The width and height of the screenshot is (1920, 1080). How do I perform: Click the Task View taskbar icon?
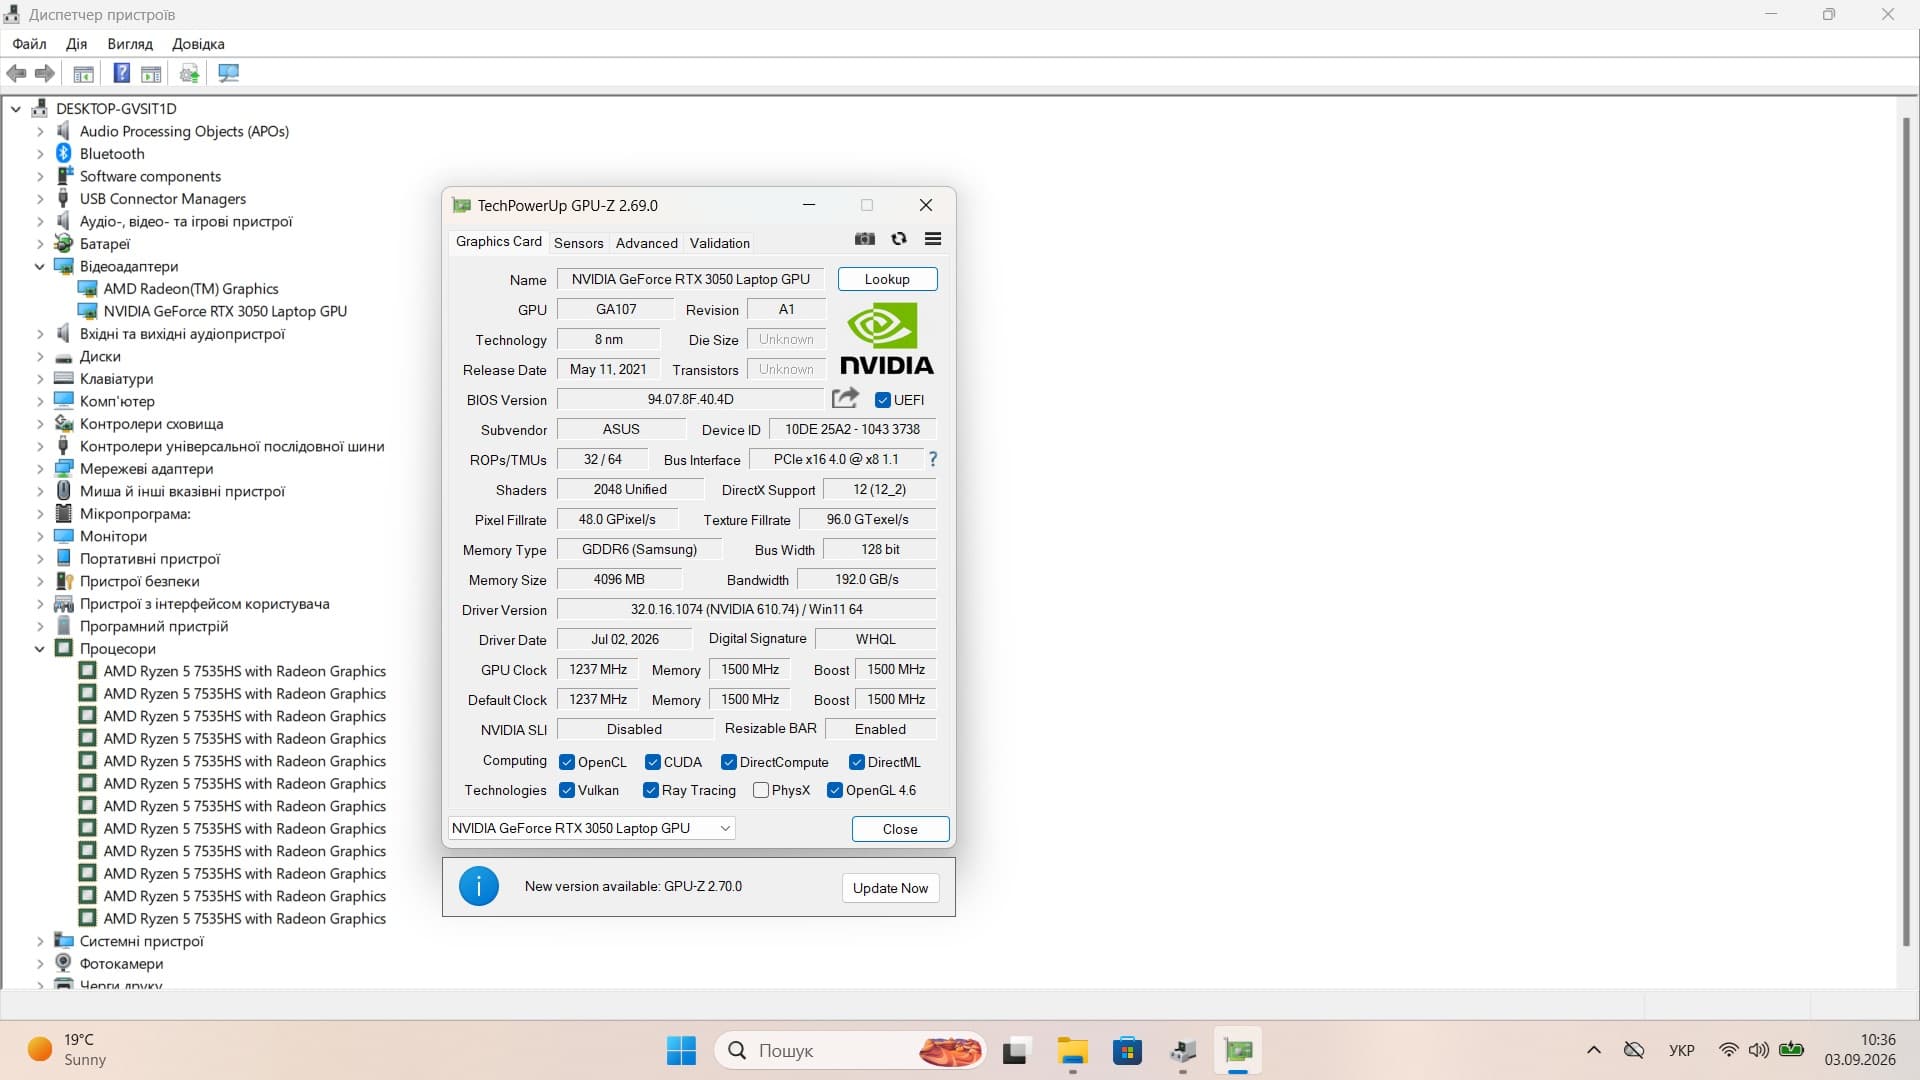click(1016, 1051)
